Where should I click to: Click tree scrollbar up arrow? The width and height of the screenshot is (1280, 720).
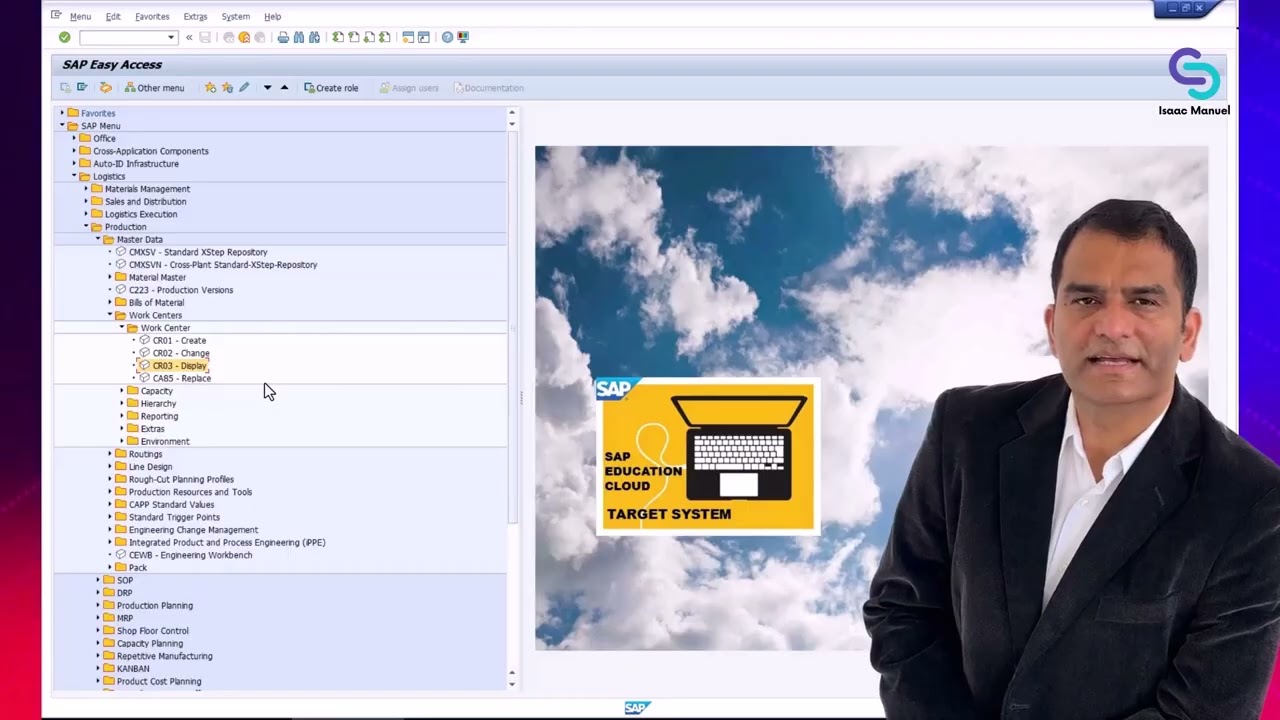[512, 113]
